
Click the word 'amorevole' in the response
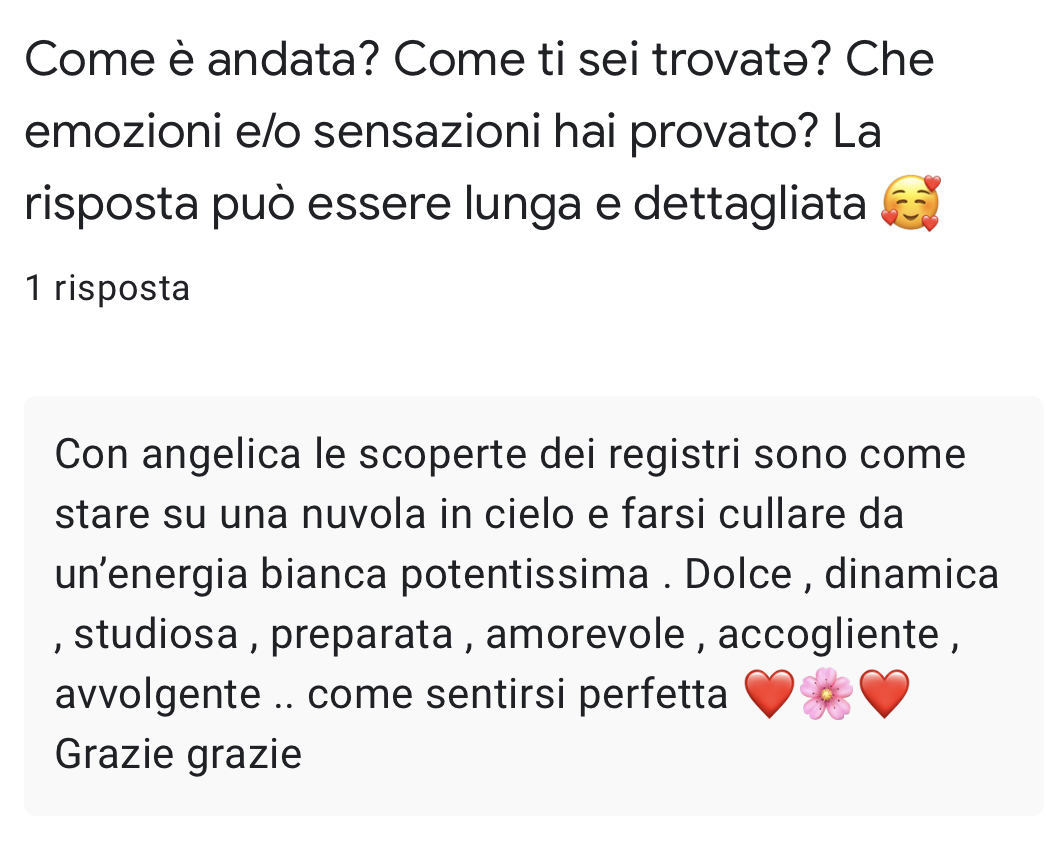point(585,635)
